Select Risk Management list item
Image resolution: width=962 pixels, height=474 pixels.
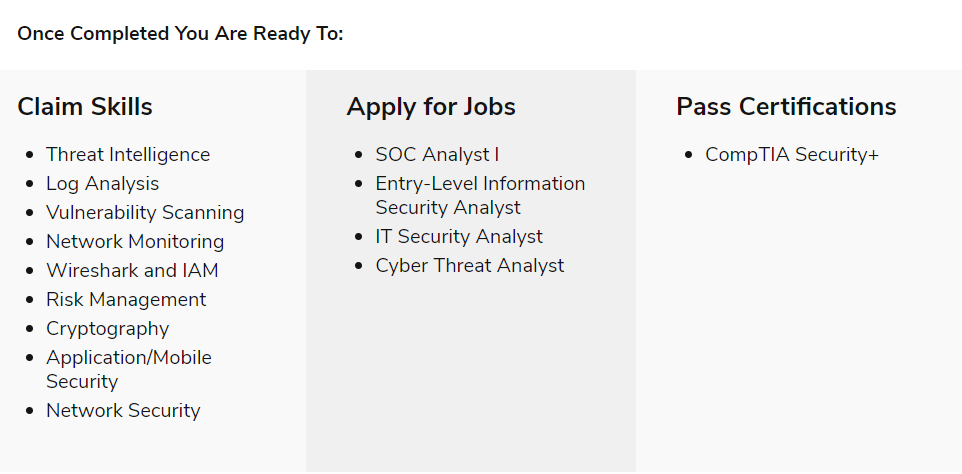(x=126, y=299)
